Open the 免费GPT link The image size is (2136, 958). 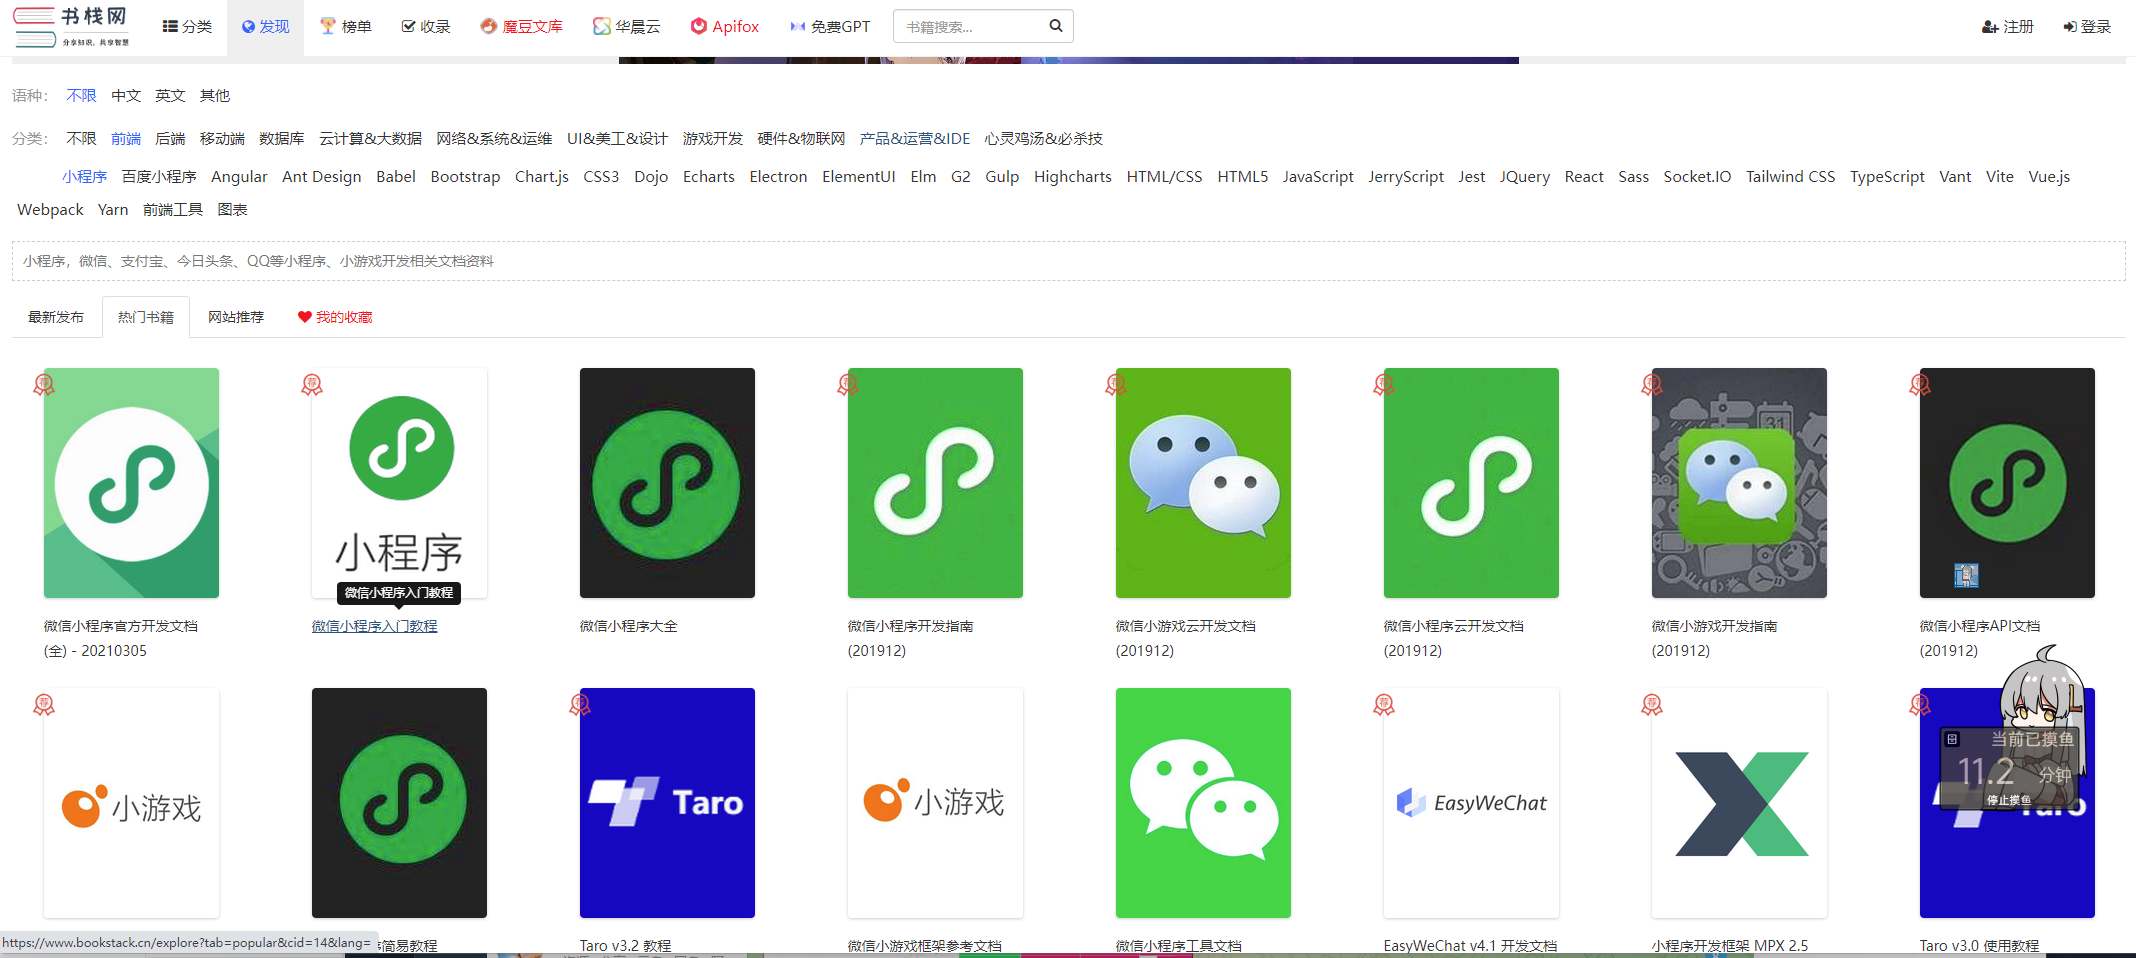click(830, 27)
